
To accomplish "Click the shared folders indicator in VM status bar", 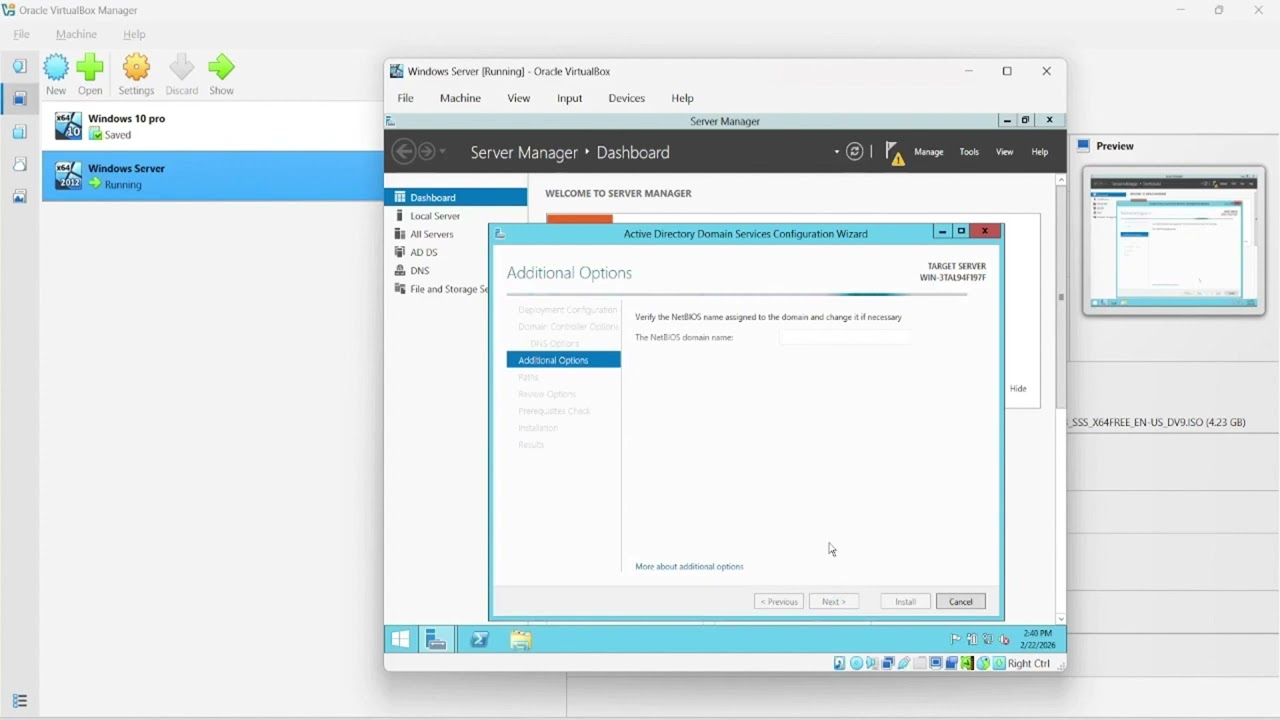I will 920,663.
